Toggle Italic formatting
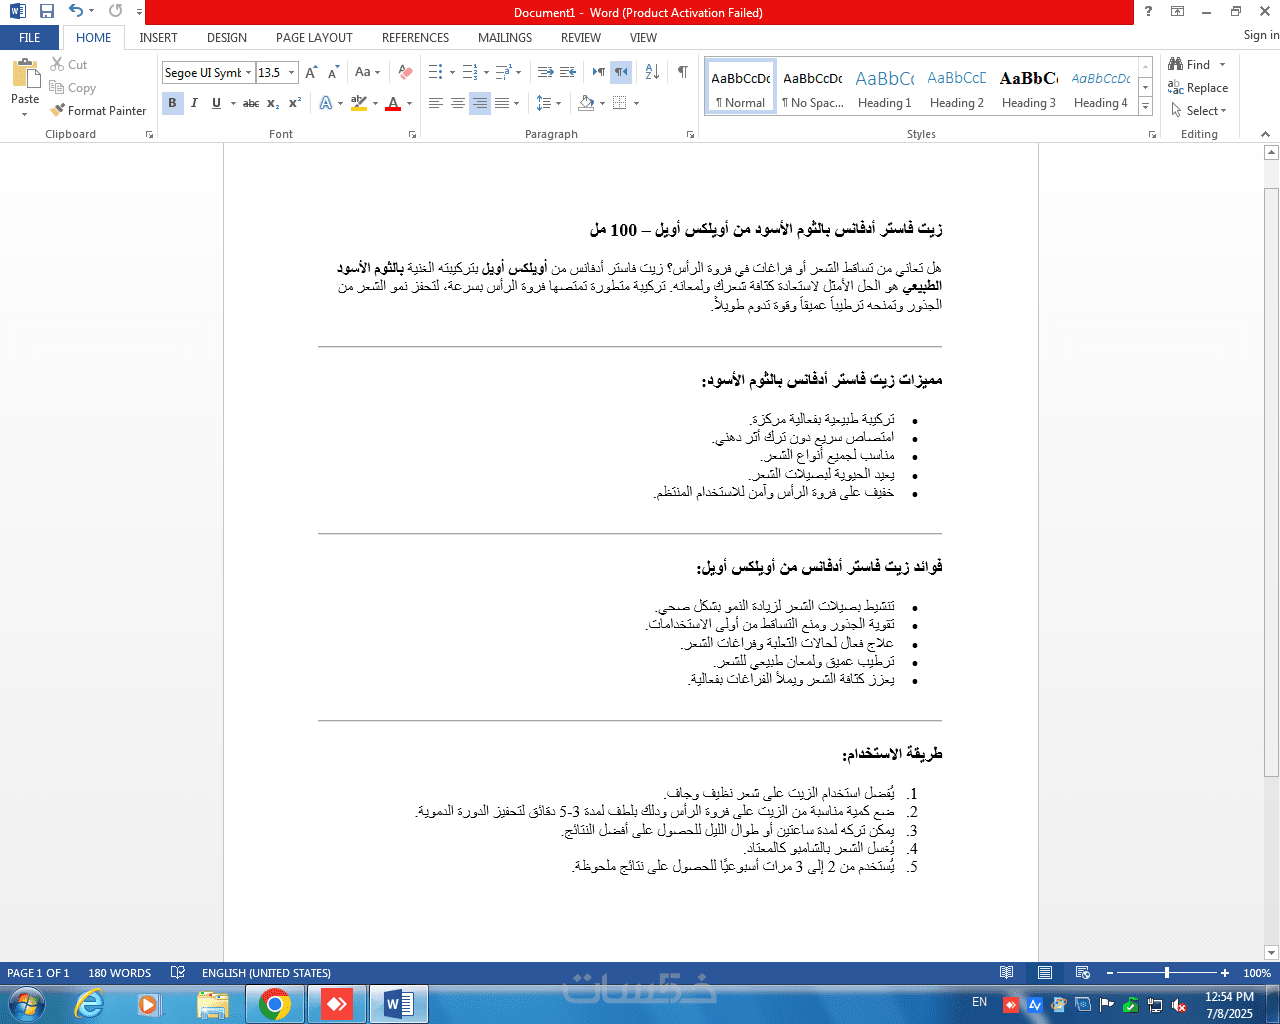The height and width of the screenshot is (1024, 1280). (194, 103)
